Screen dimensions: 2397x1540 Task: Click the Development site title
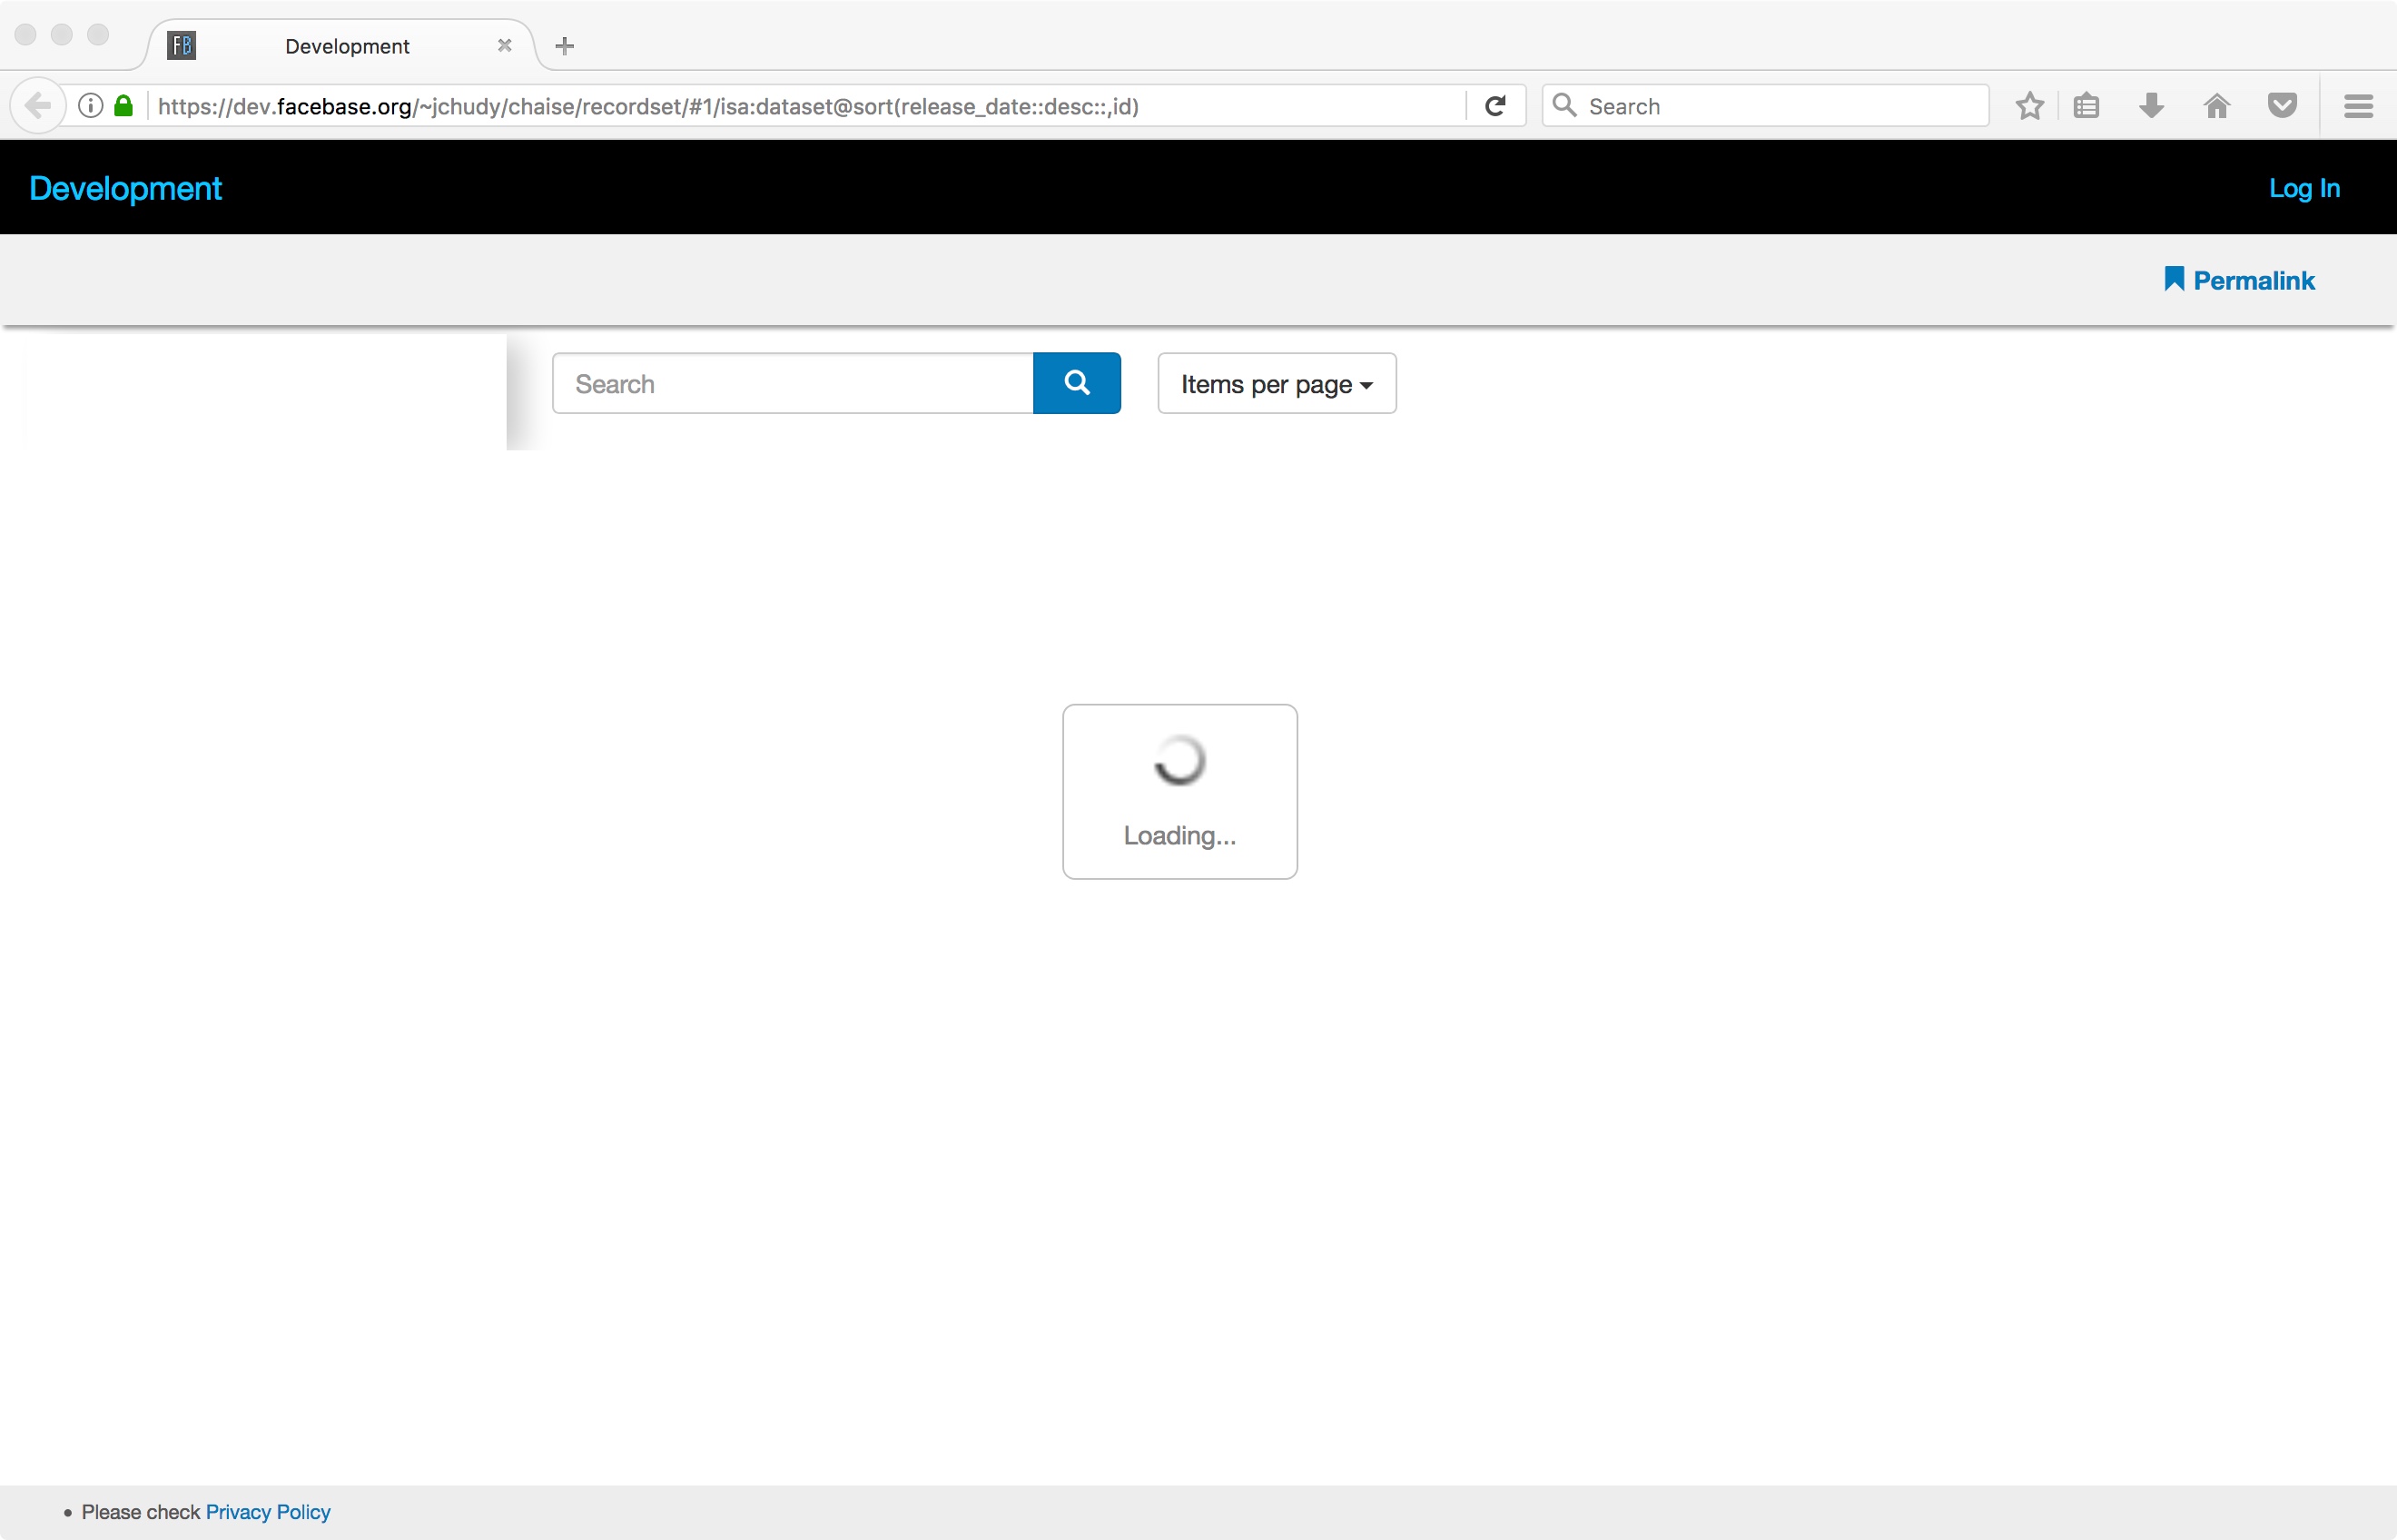click(x=125, y=188)
